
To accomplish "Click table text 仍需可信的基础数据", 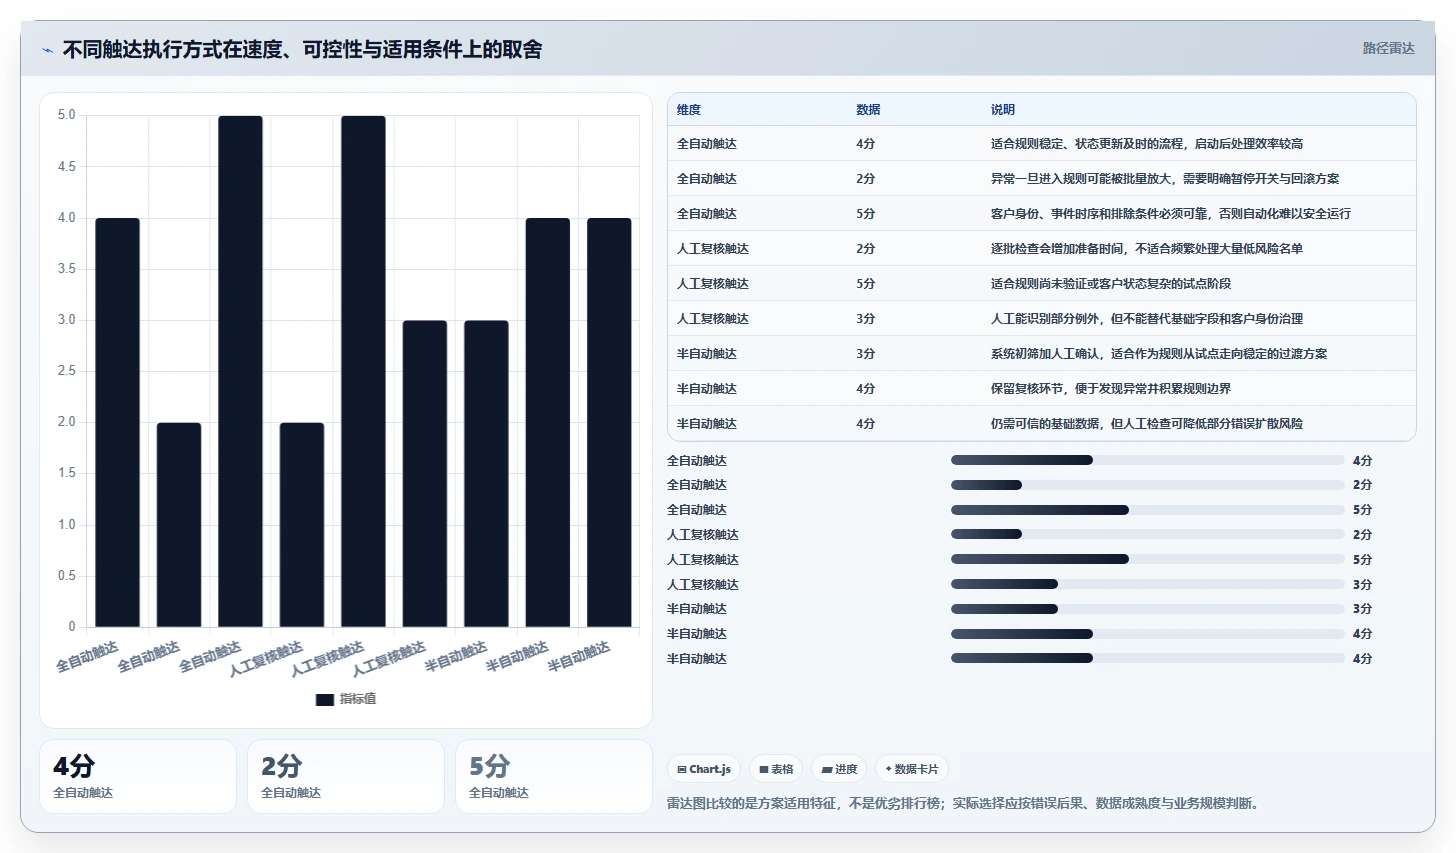I will point(1045,424).
